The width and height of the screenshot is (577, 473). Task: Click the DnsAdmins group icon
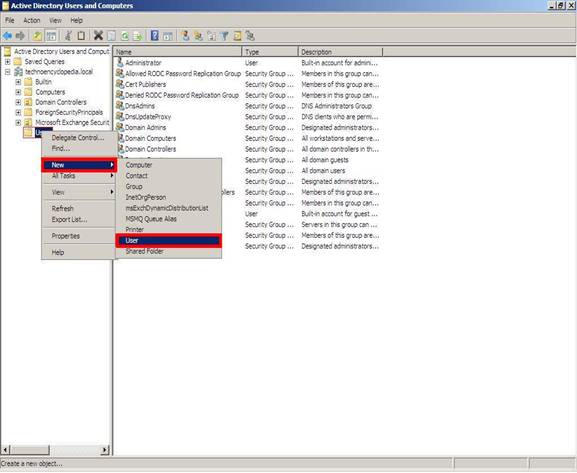[x=120, y=106]
